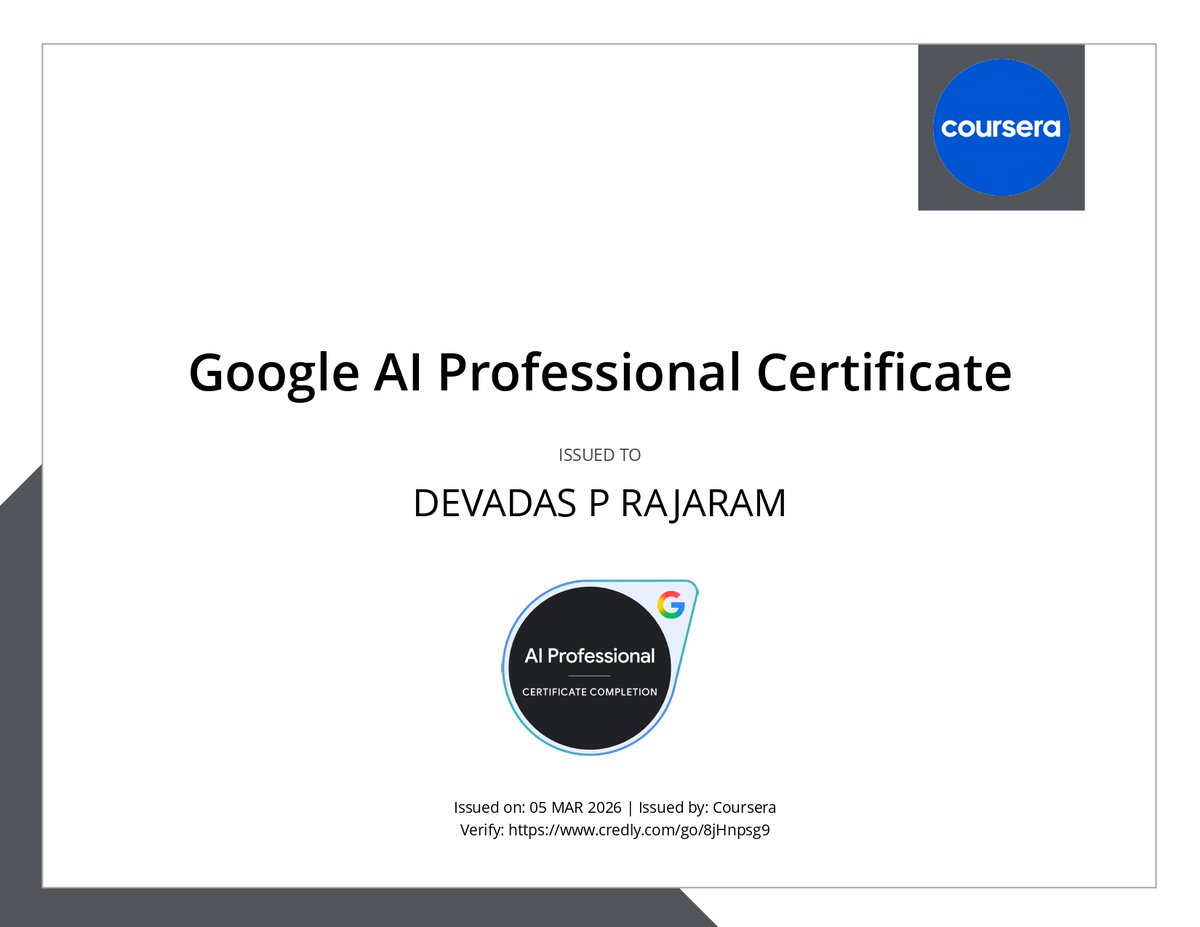The height and width of the screenshot is (927, 1200).
Task: Click 'CERTIFICATE COMPLETION' text on badge
Action: pos(590,692)
